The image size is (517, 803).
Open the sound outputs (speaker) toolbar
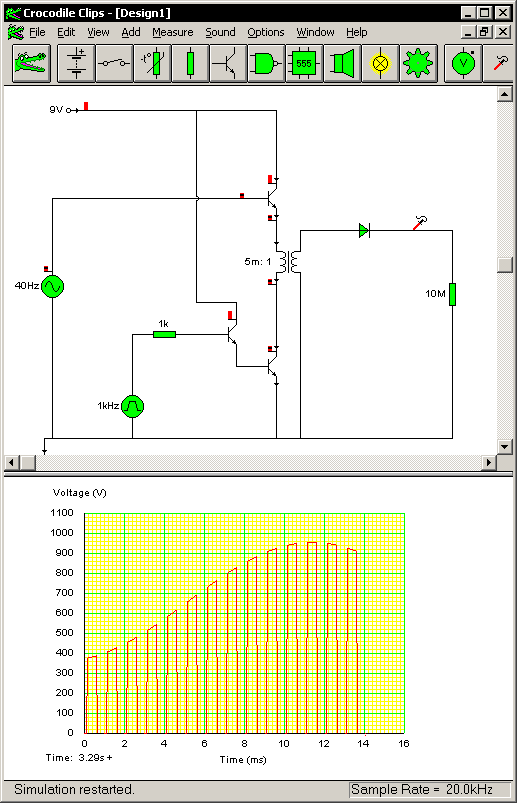pyautogui.click(x=342, y=64)
